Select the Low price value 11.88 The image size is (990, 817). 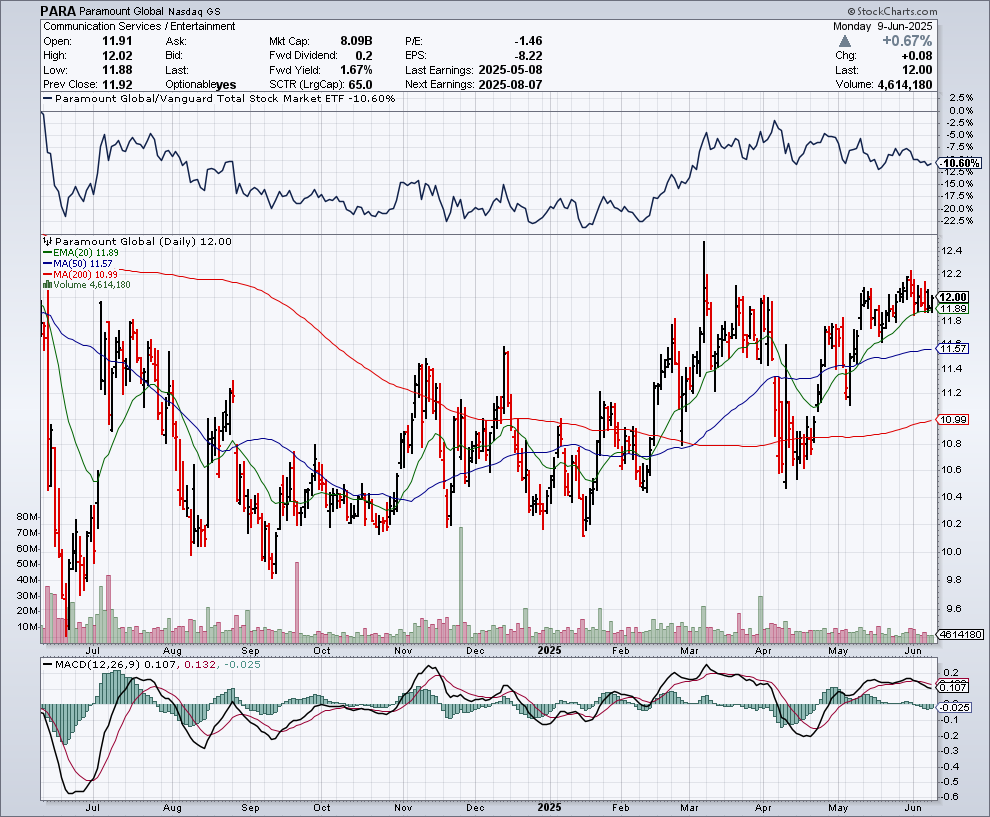point(117,70)
